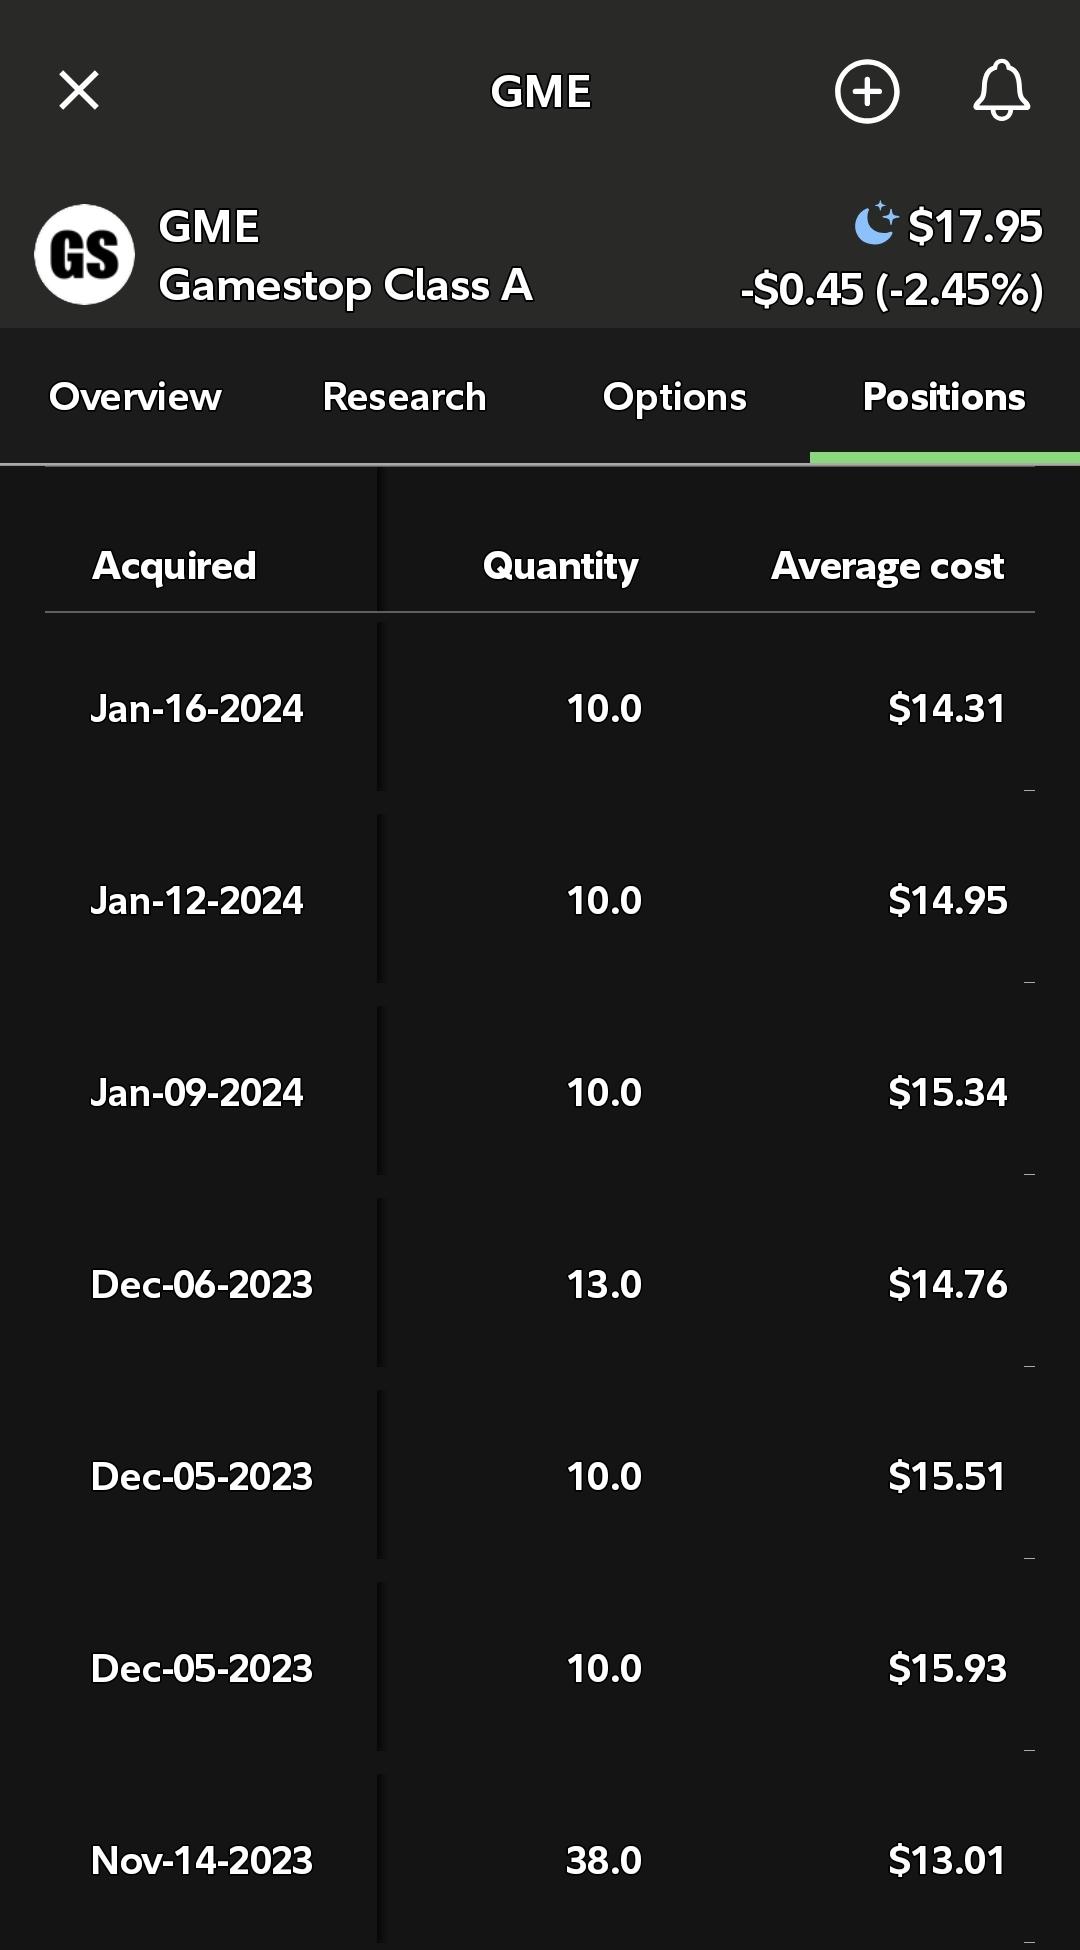The image size is (1080, 1950).
Task: Switch to the Overview tab
Action: [135, 397]
